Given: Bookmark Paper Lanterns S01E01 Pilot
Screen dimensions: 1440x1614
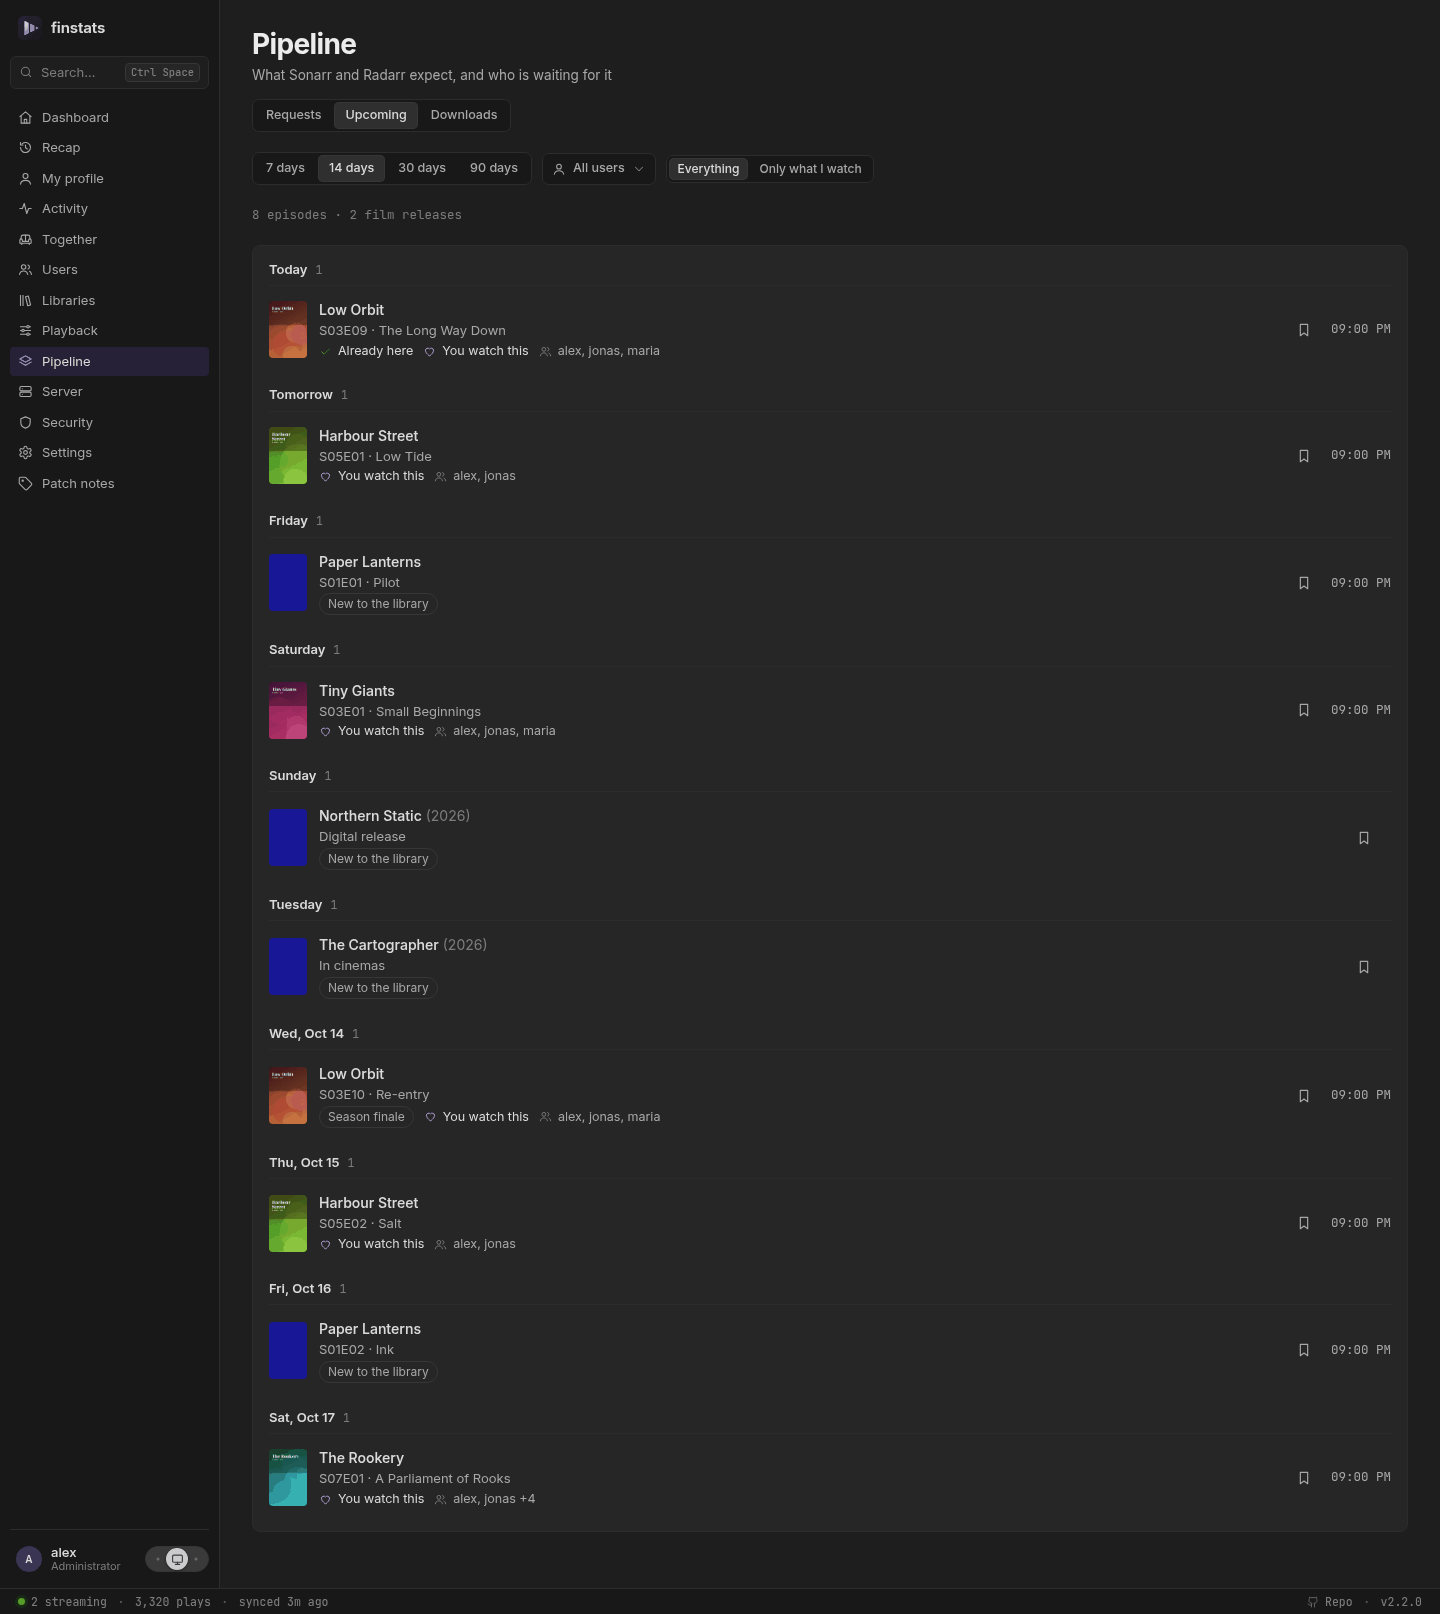Looking at the screenshot, I should tap(1304, 583).
